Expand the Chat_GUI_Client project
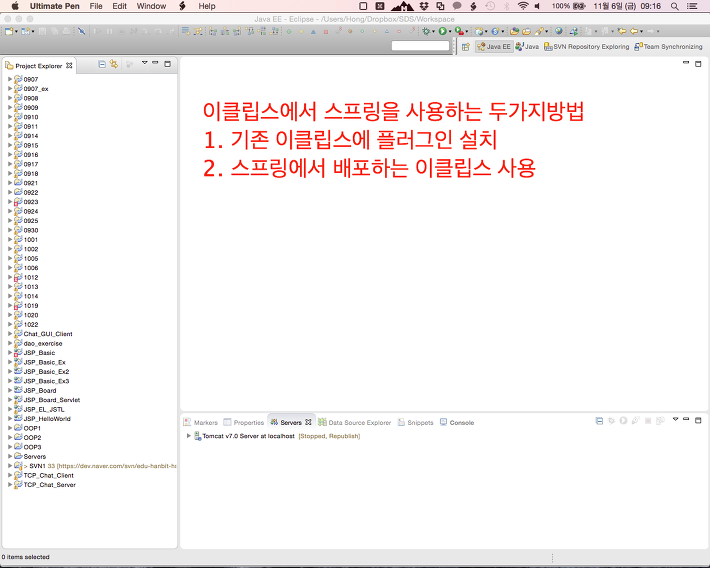The width and height of the screenshot is (710, 568). tap(10, 334)
